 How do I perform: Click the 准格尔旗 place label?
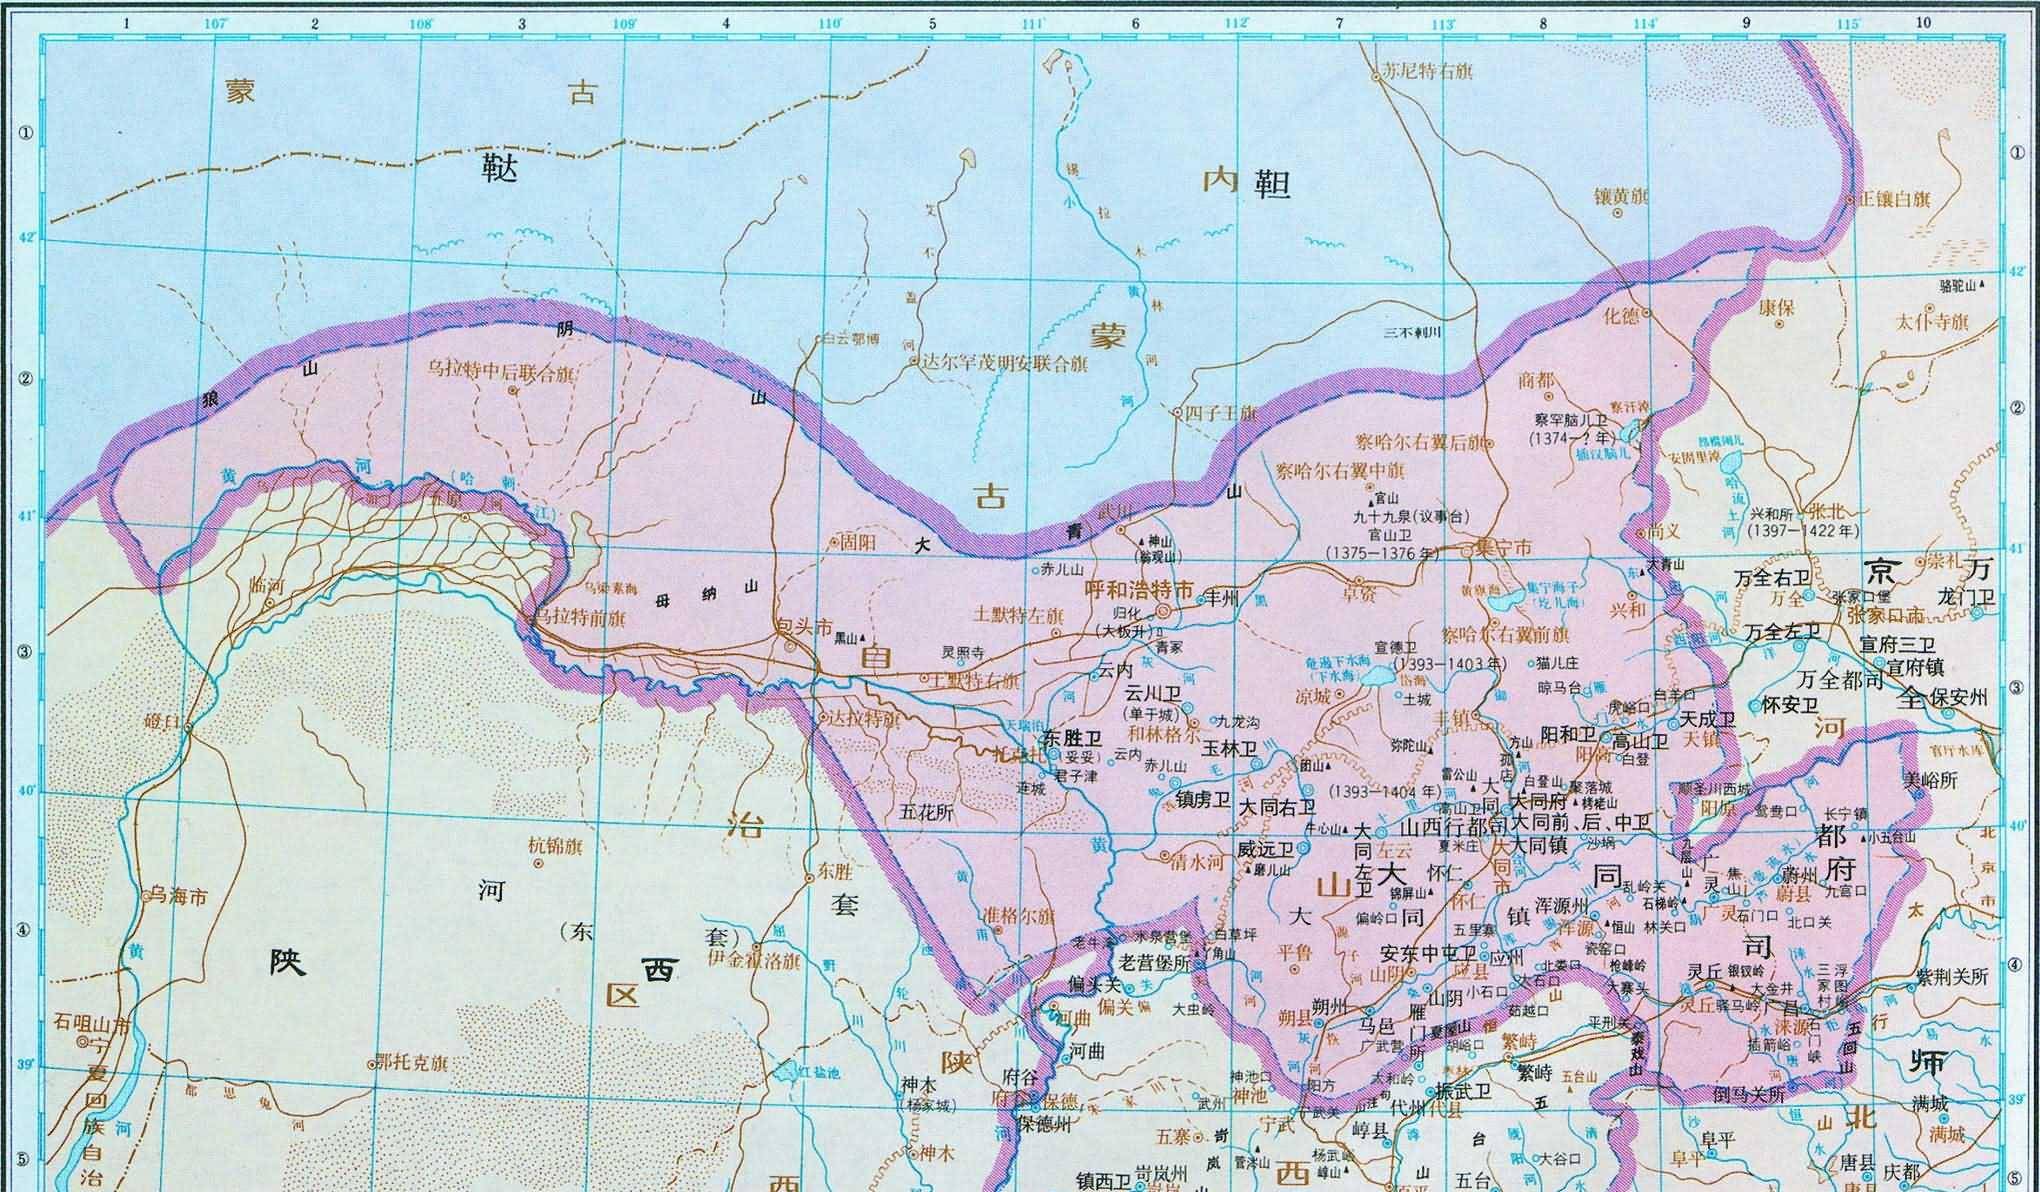1018,915
